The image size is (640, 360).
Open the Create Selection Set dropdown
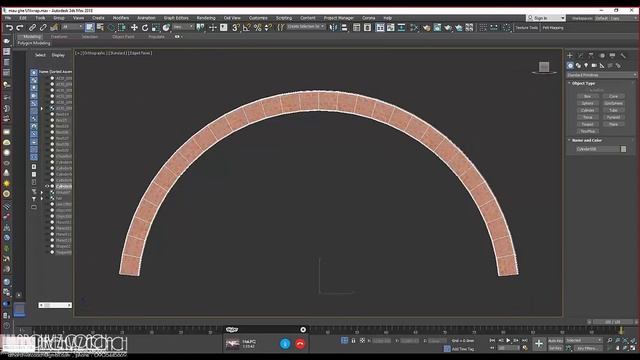305,27
